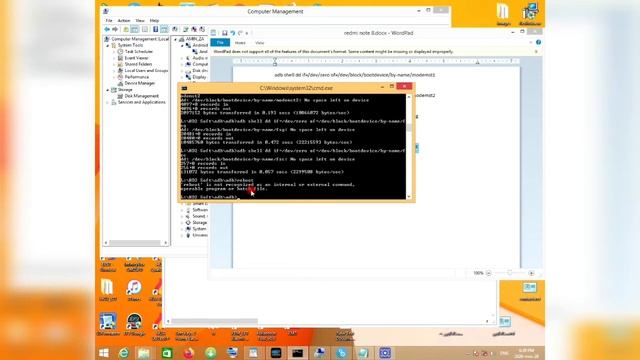The image size is (640, 360).
Task: Collapse the AMIN_ZA computer node in device list
Action: [176, 39]
